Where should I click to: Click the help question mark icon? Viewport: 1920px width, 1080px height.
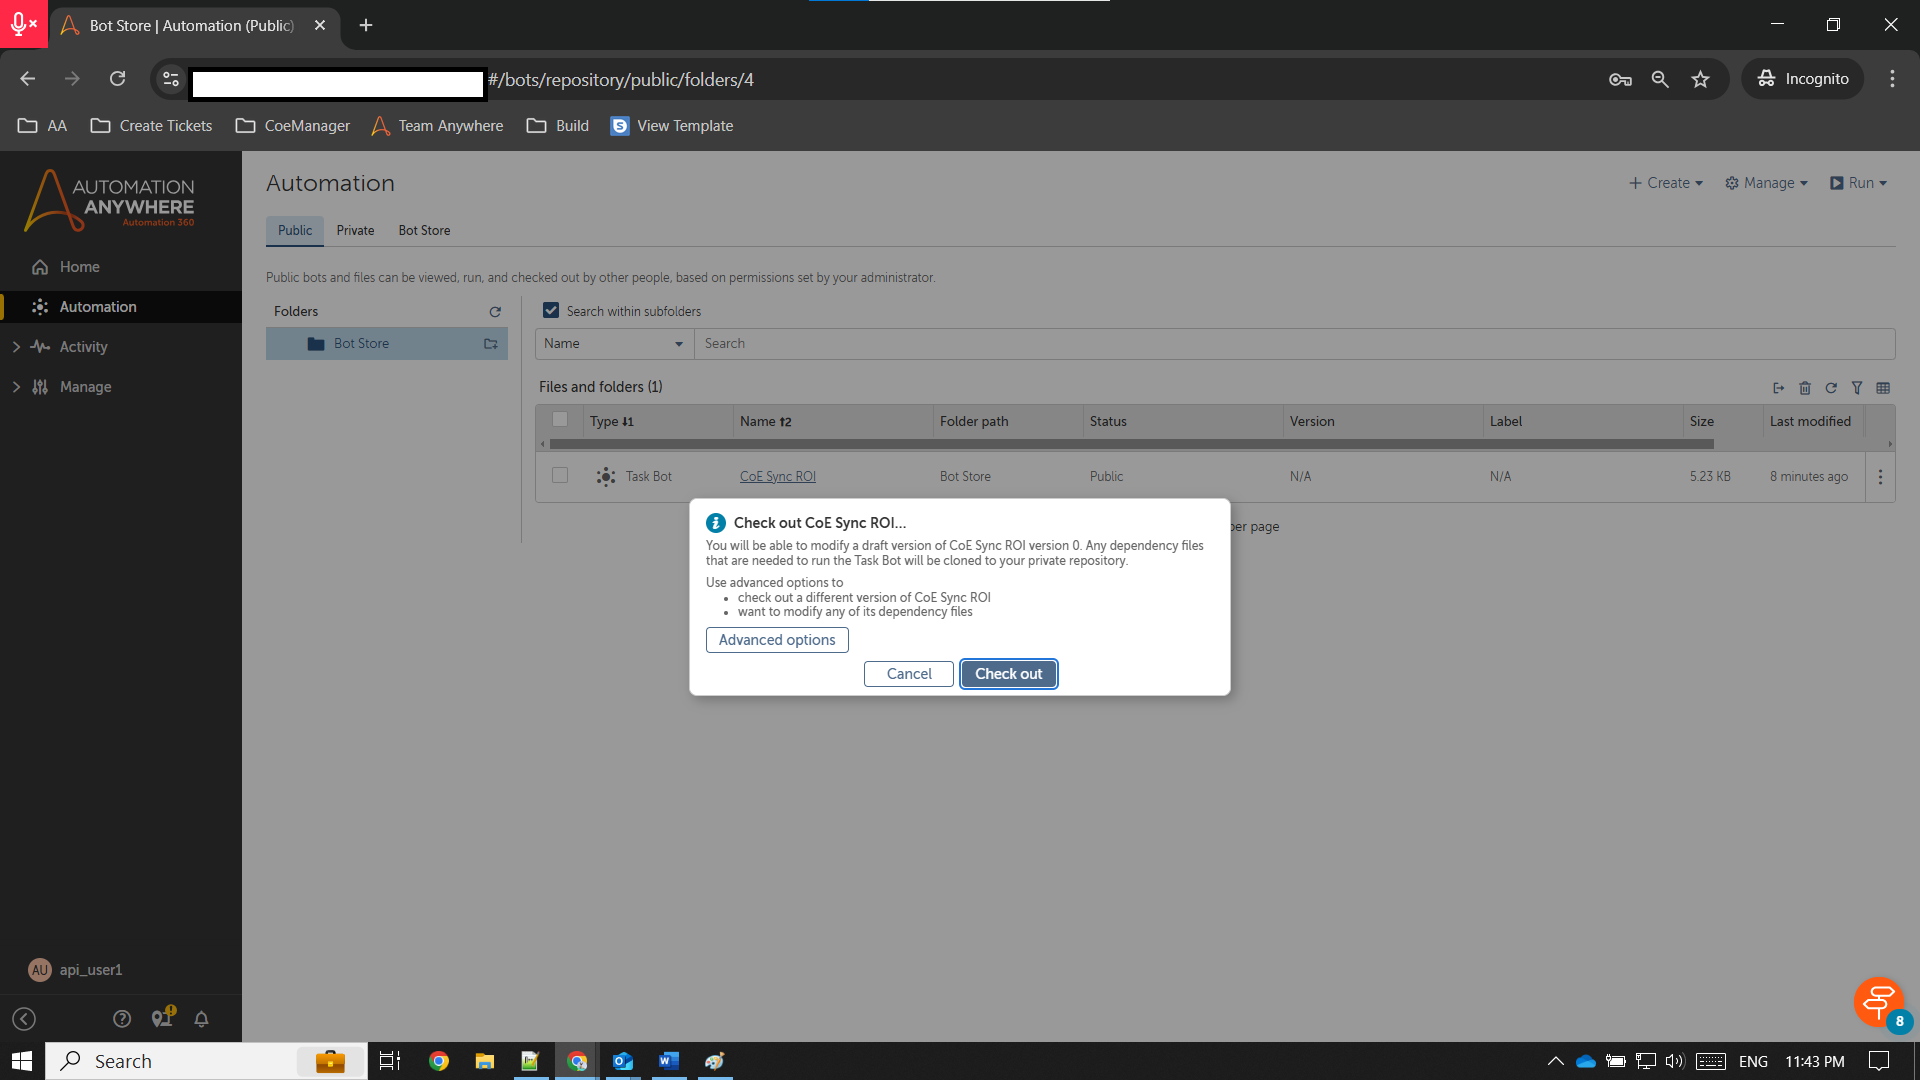(122, 1019)
